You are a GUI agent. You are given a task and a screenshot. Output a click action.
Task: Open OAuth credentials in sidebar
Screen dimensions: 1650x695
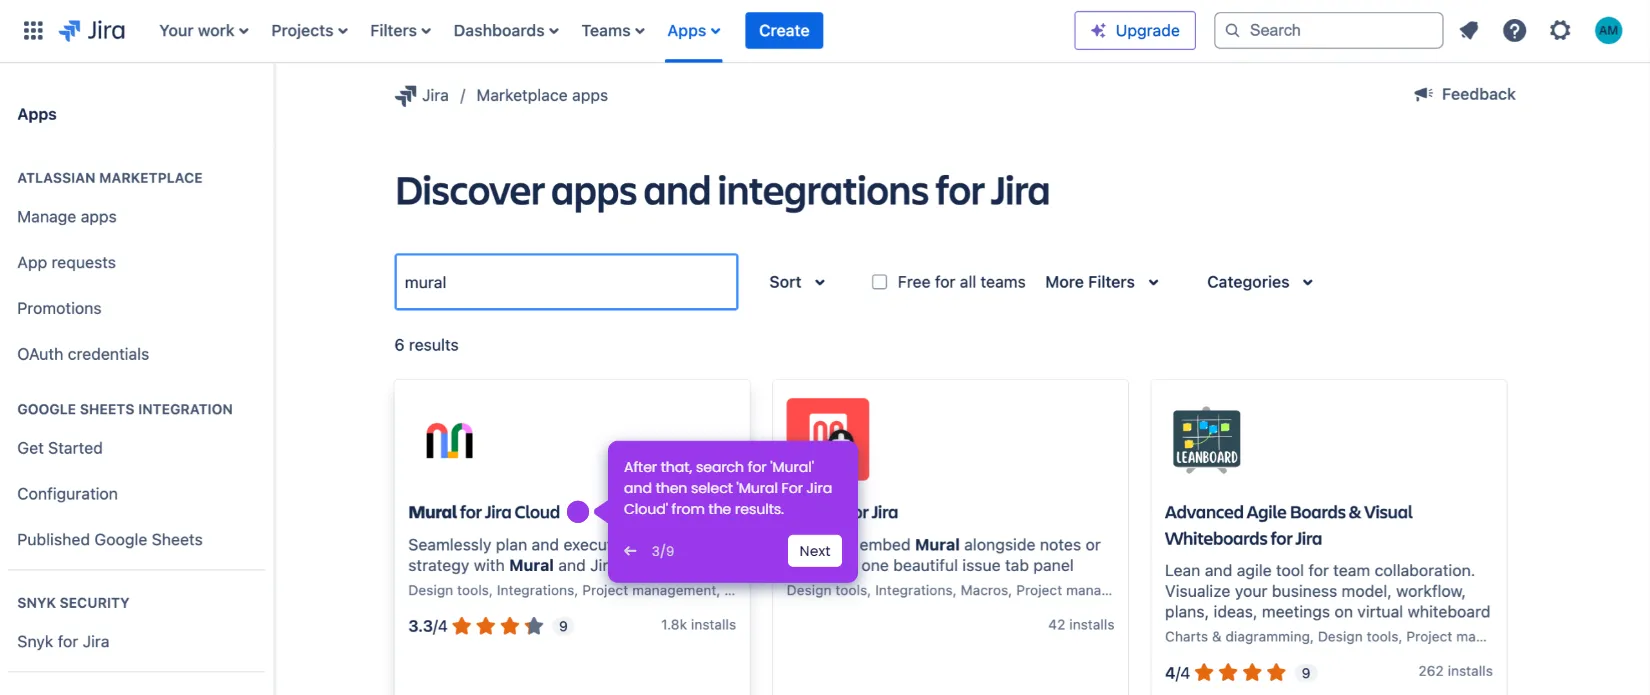point(83,354)
